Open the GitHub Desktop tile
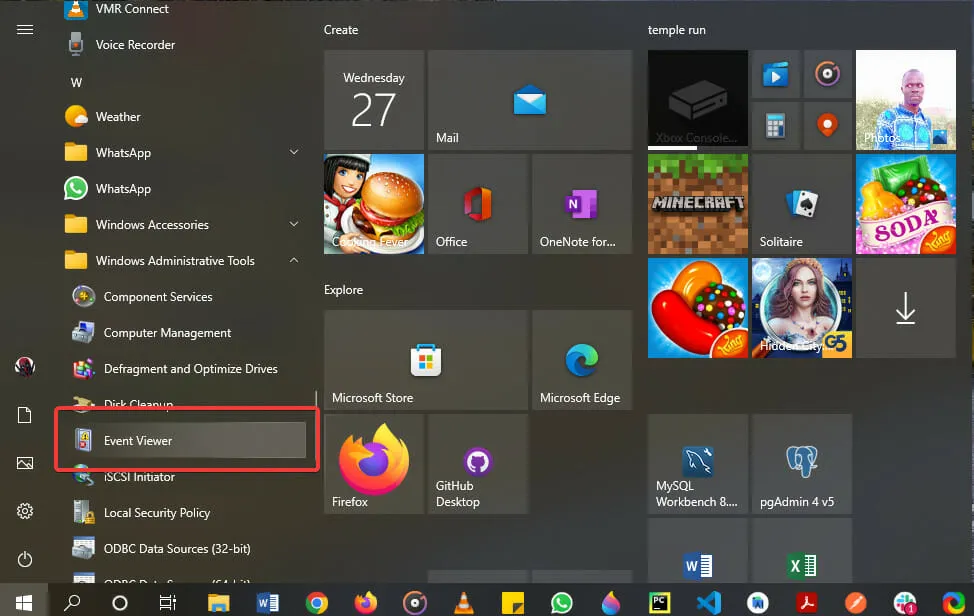 click(x=477, y=465)
